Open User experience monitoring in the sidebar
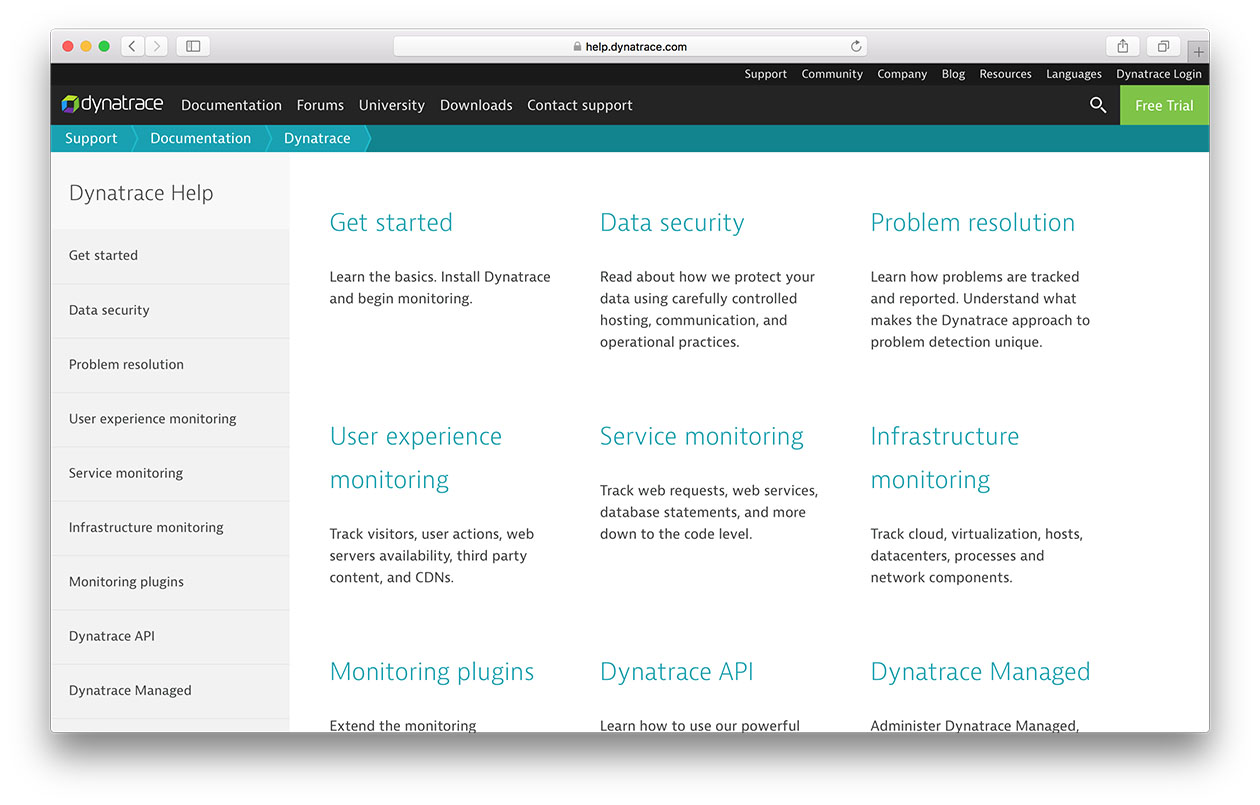The width and height of the screenshot is (1260, 805). click(x=170, y=418)
